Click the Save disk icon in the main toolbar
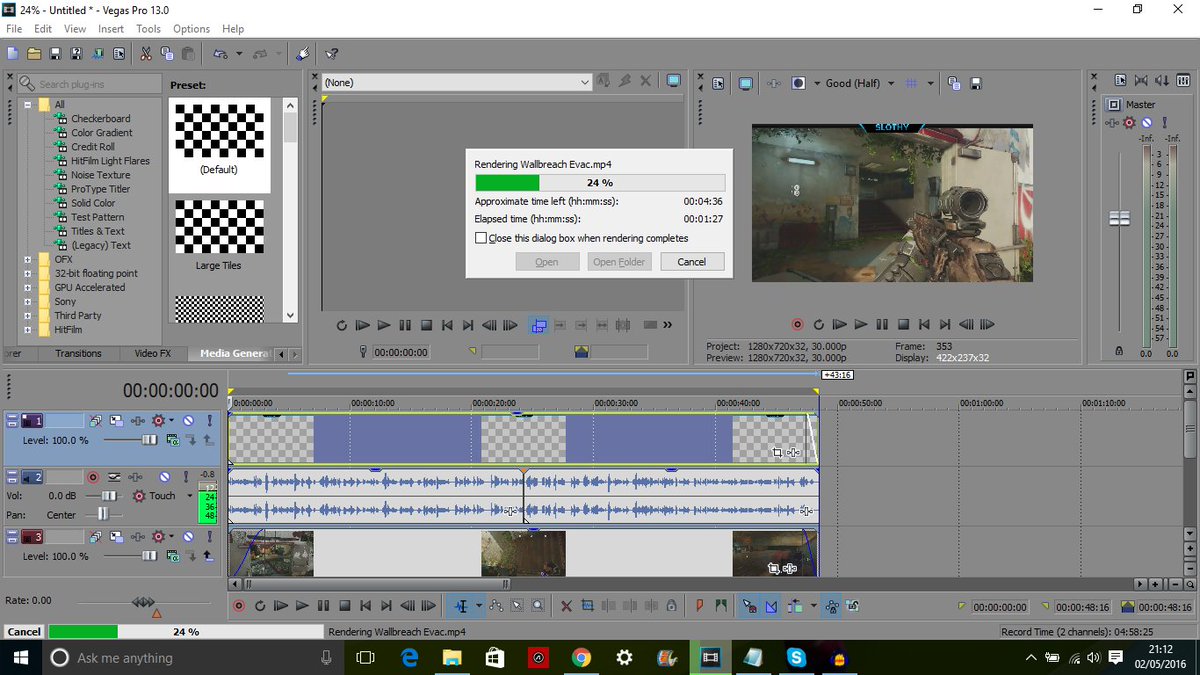This screenshot has width=1200, height=675. click(x=55, y=54)
